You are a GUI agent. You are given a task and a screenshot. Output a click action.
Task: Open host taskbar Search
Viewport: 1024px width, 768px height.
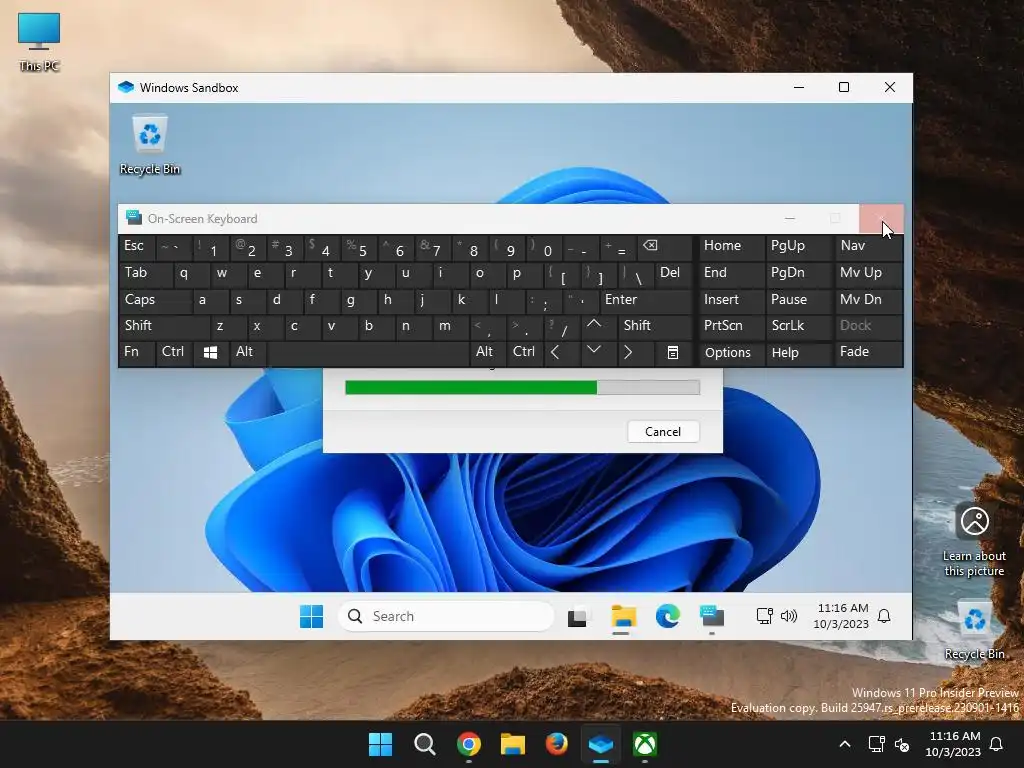click(x=424, y=744)
